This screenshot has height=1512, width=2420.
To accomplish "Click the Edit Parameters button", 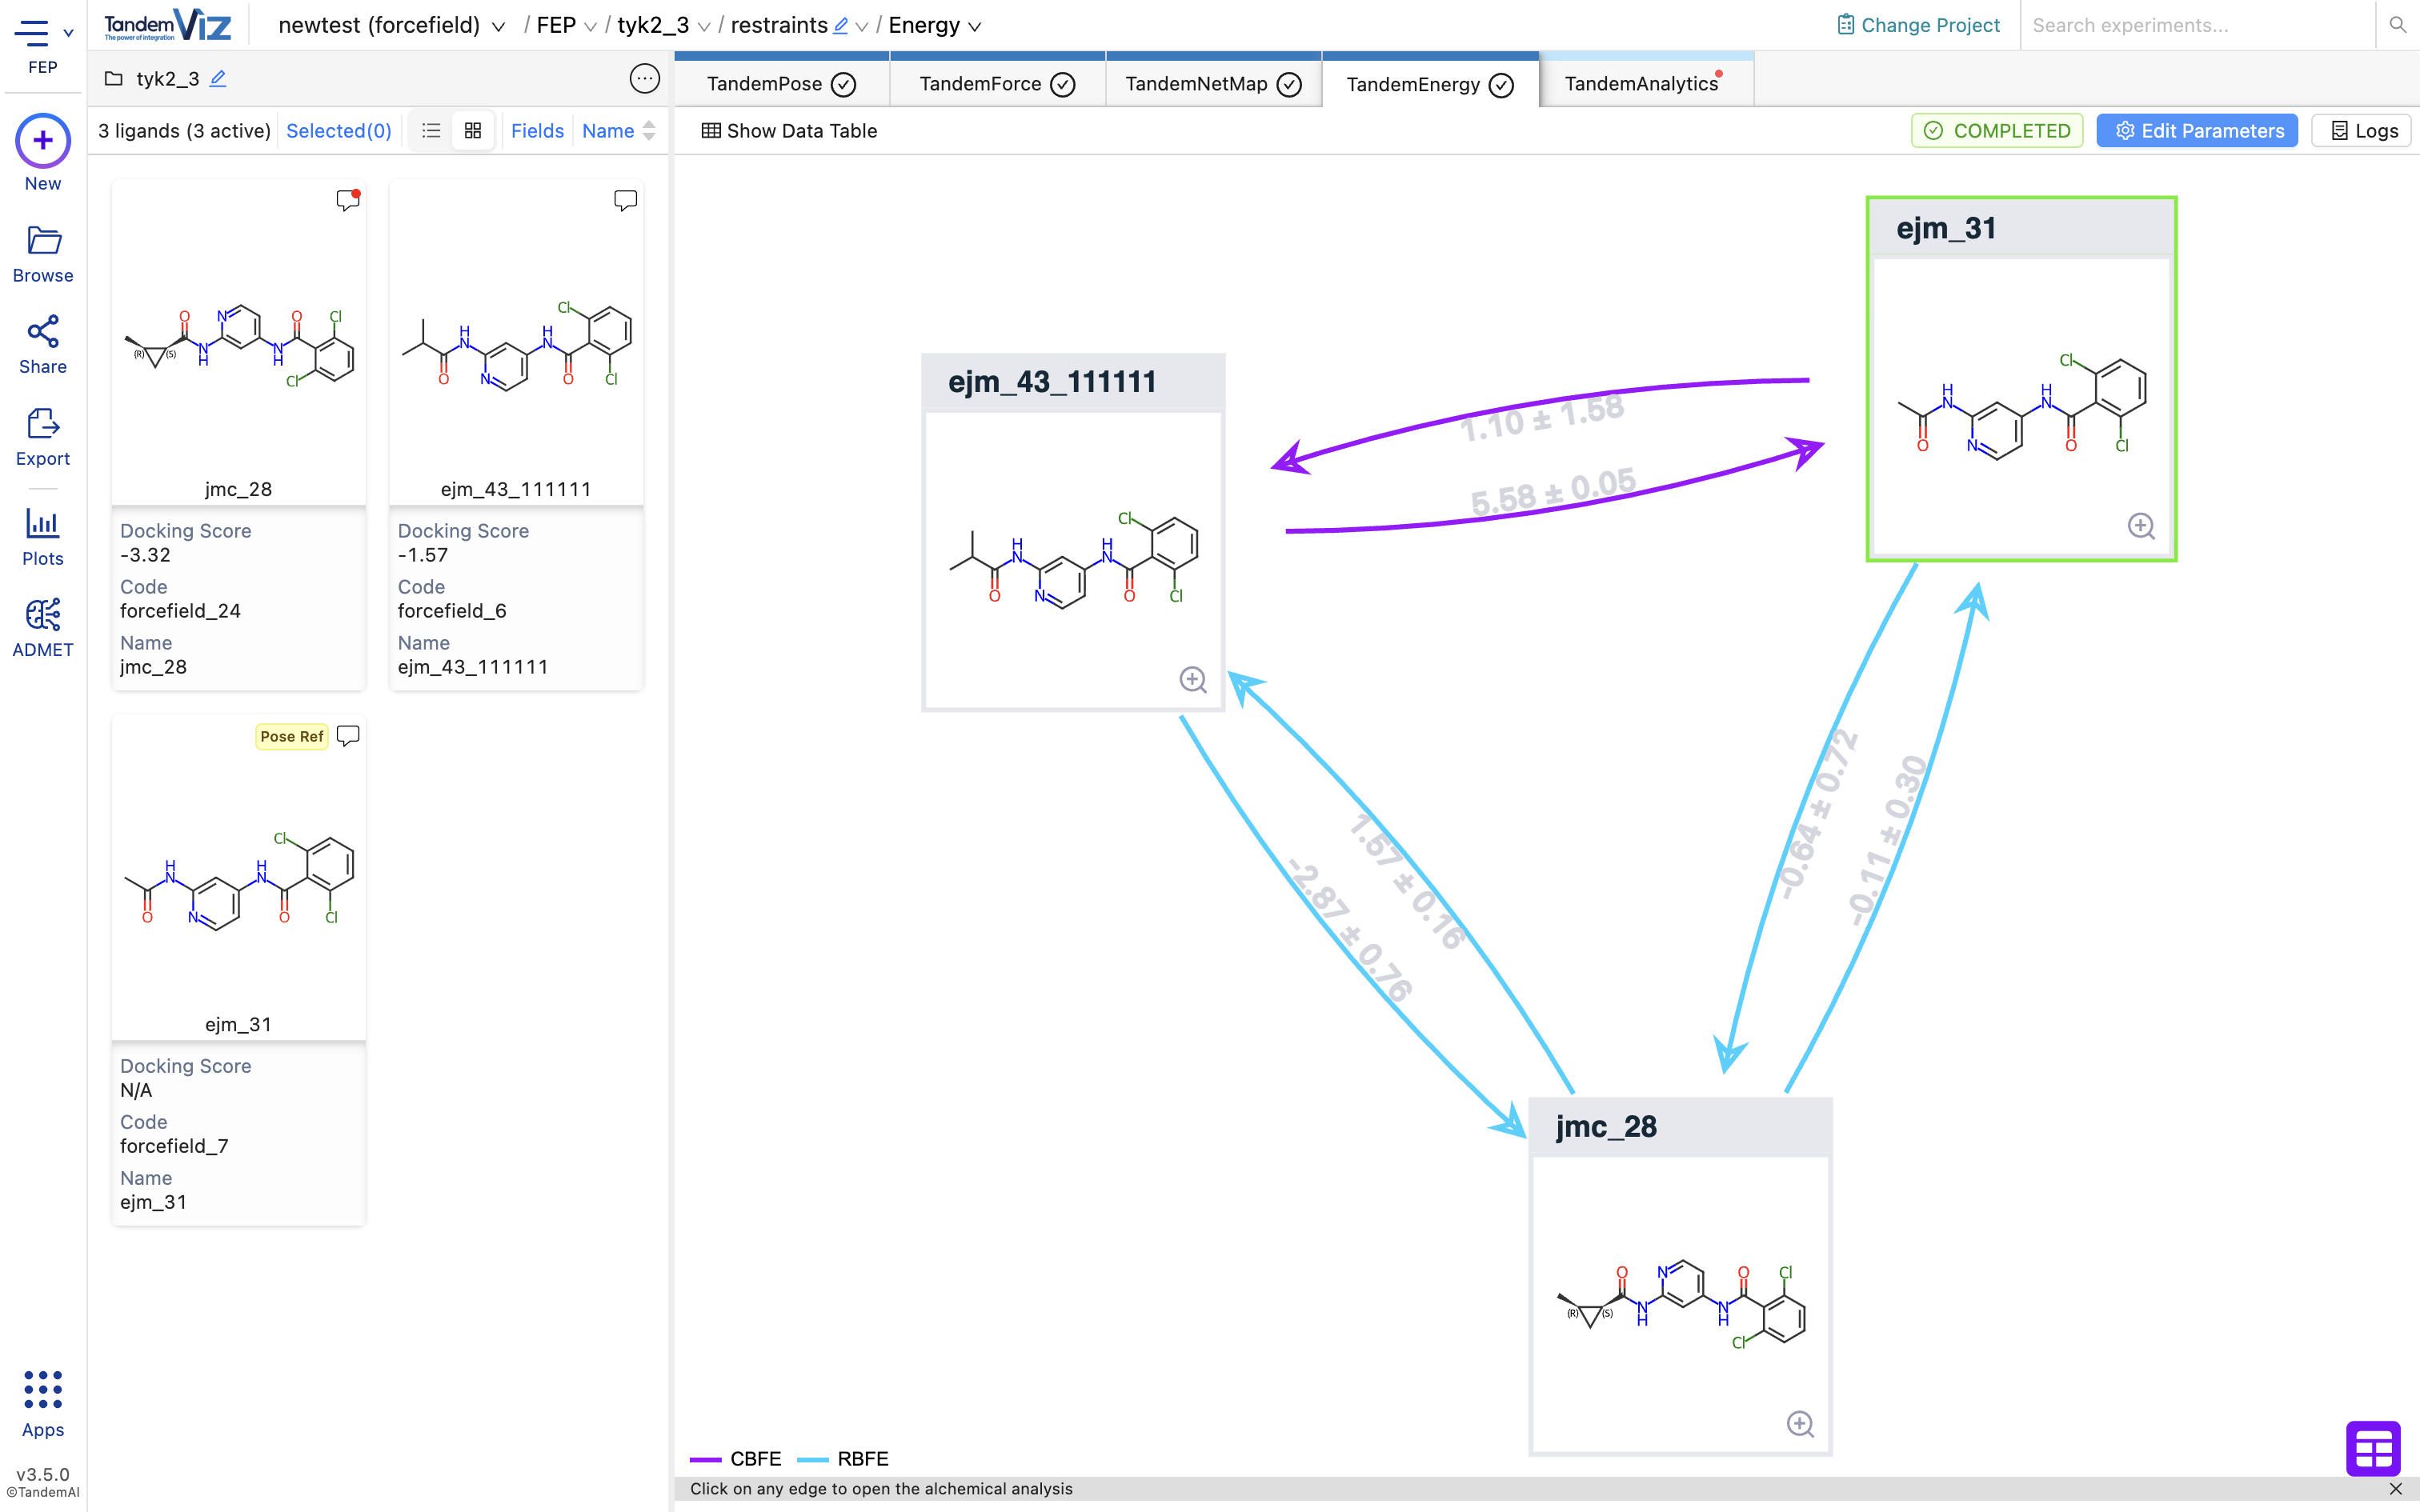I will [2196, 131].
